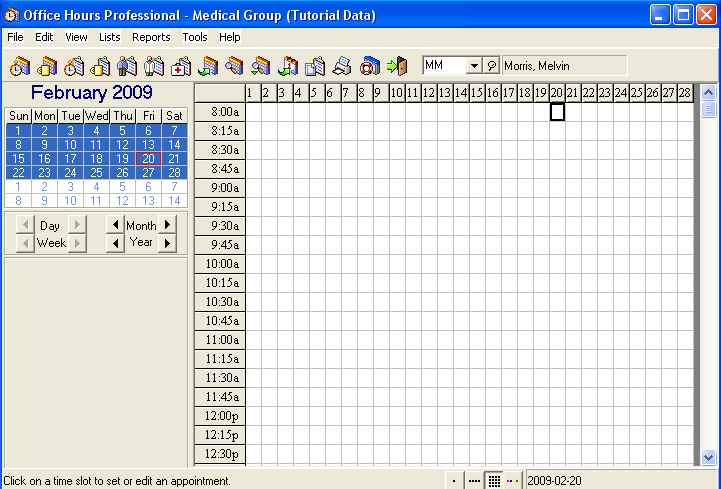Click the previous Week arrow

click(25, 243)
